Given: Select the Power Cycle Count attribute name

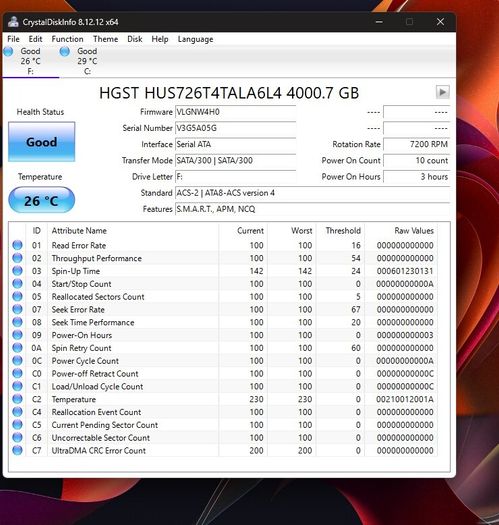Looking at the screenshot, I should pos(85,361).
